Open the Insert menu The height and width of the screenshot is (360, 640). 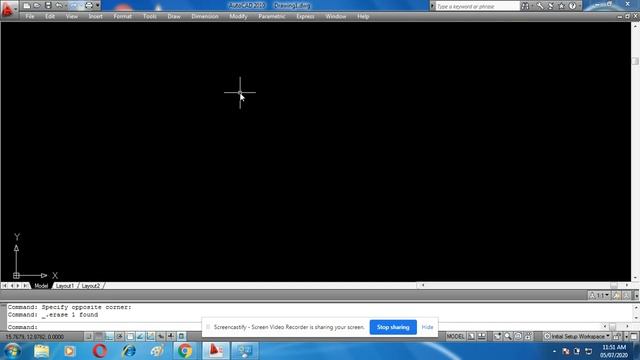(96, 16)
